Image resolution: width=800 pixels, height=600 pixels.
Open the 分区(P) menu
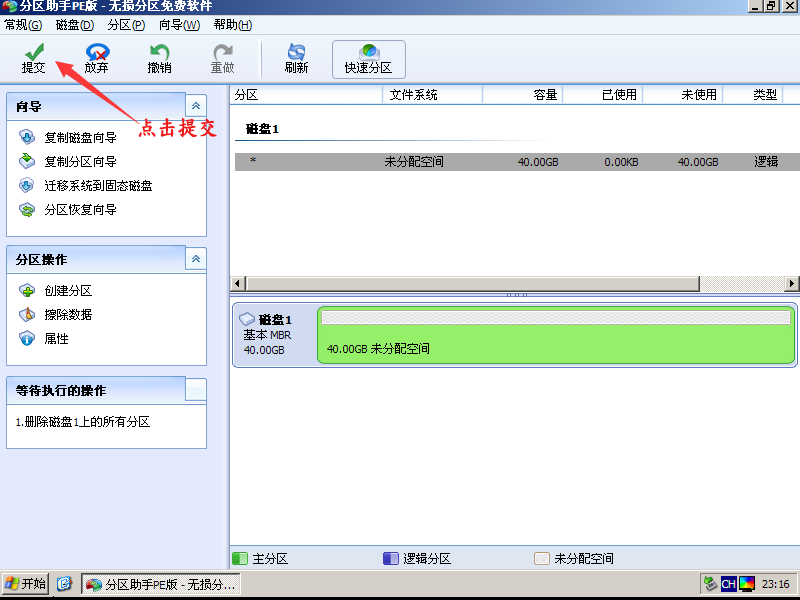click(127, 24)
